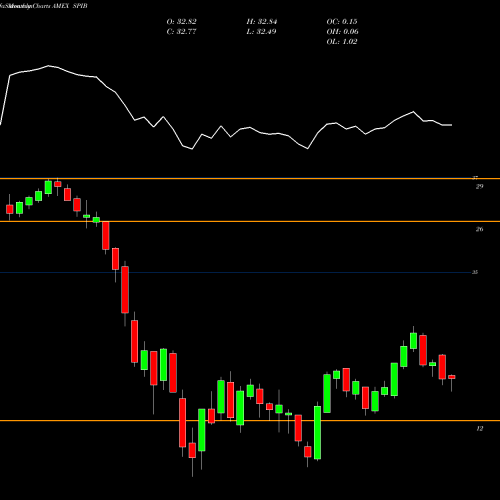Click the "AMEX SPIB" chart title
This screenshot has height=500, width=500.
click(x=70, y=6)
